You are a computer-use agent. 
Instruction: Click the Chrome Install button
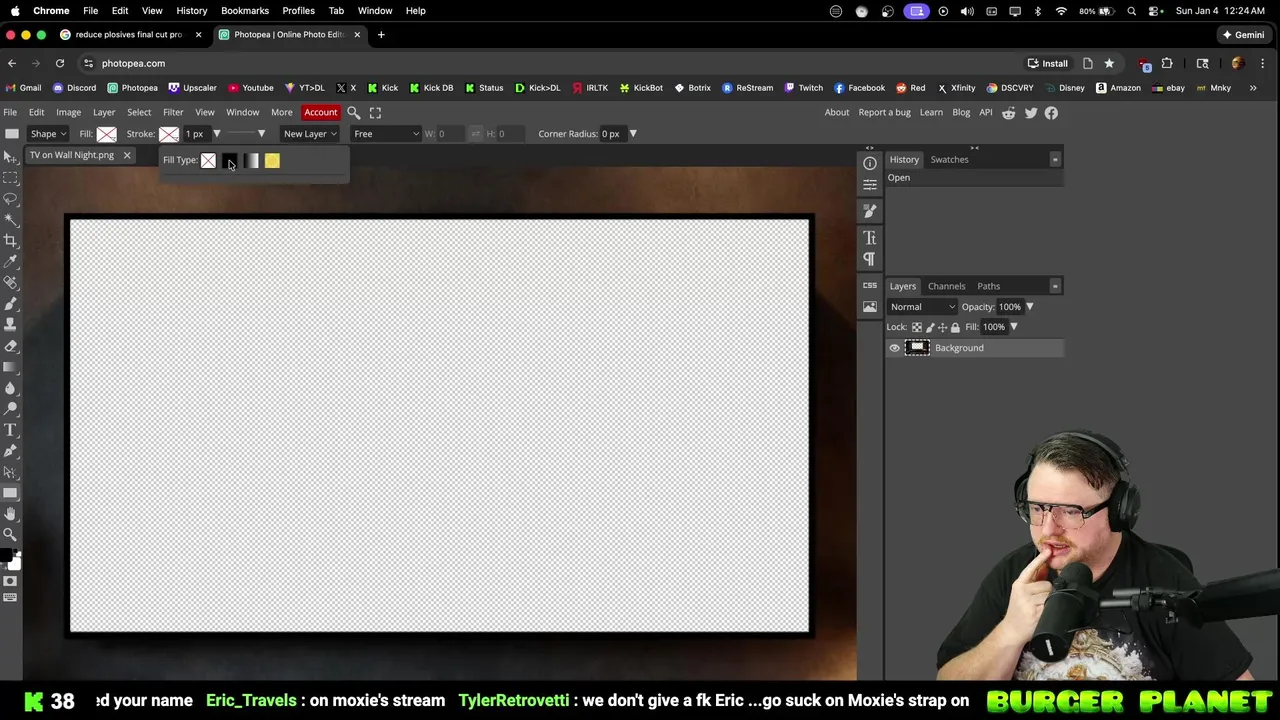[x=1048, y=63]
